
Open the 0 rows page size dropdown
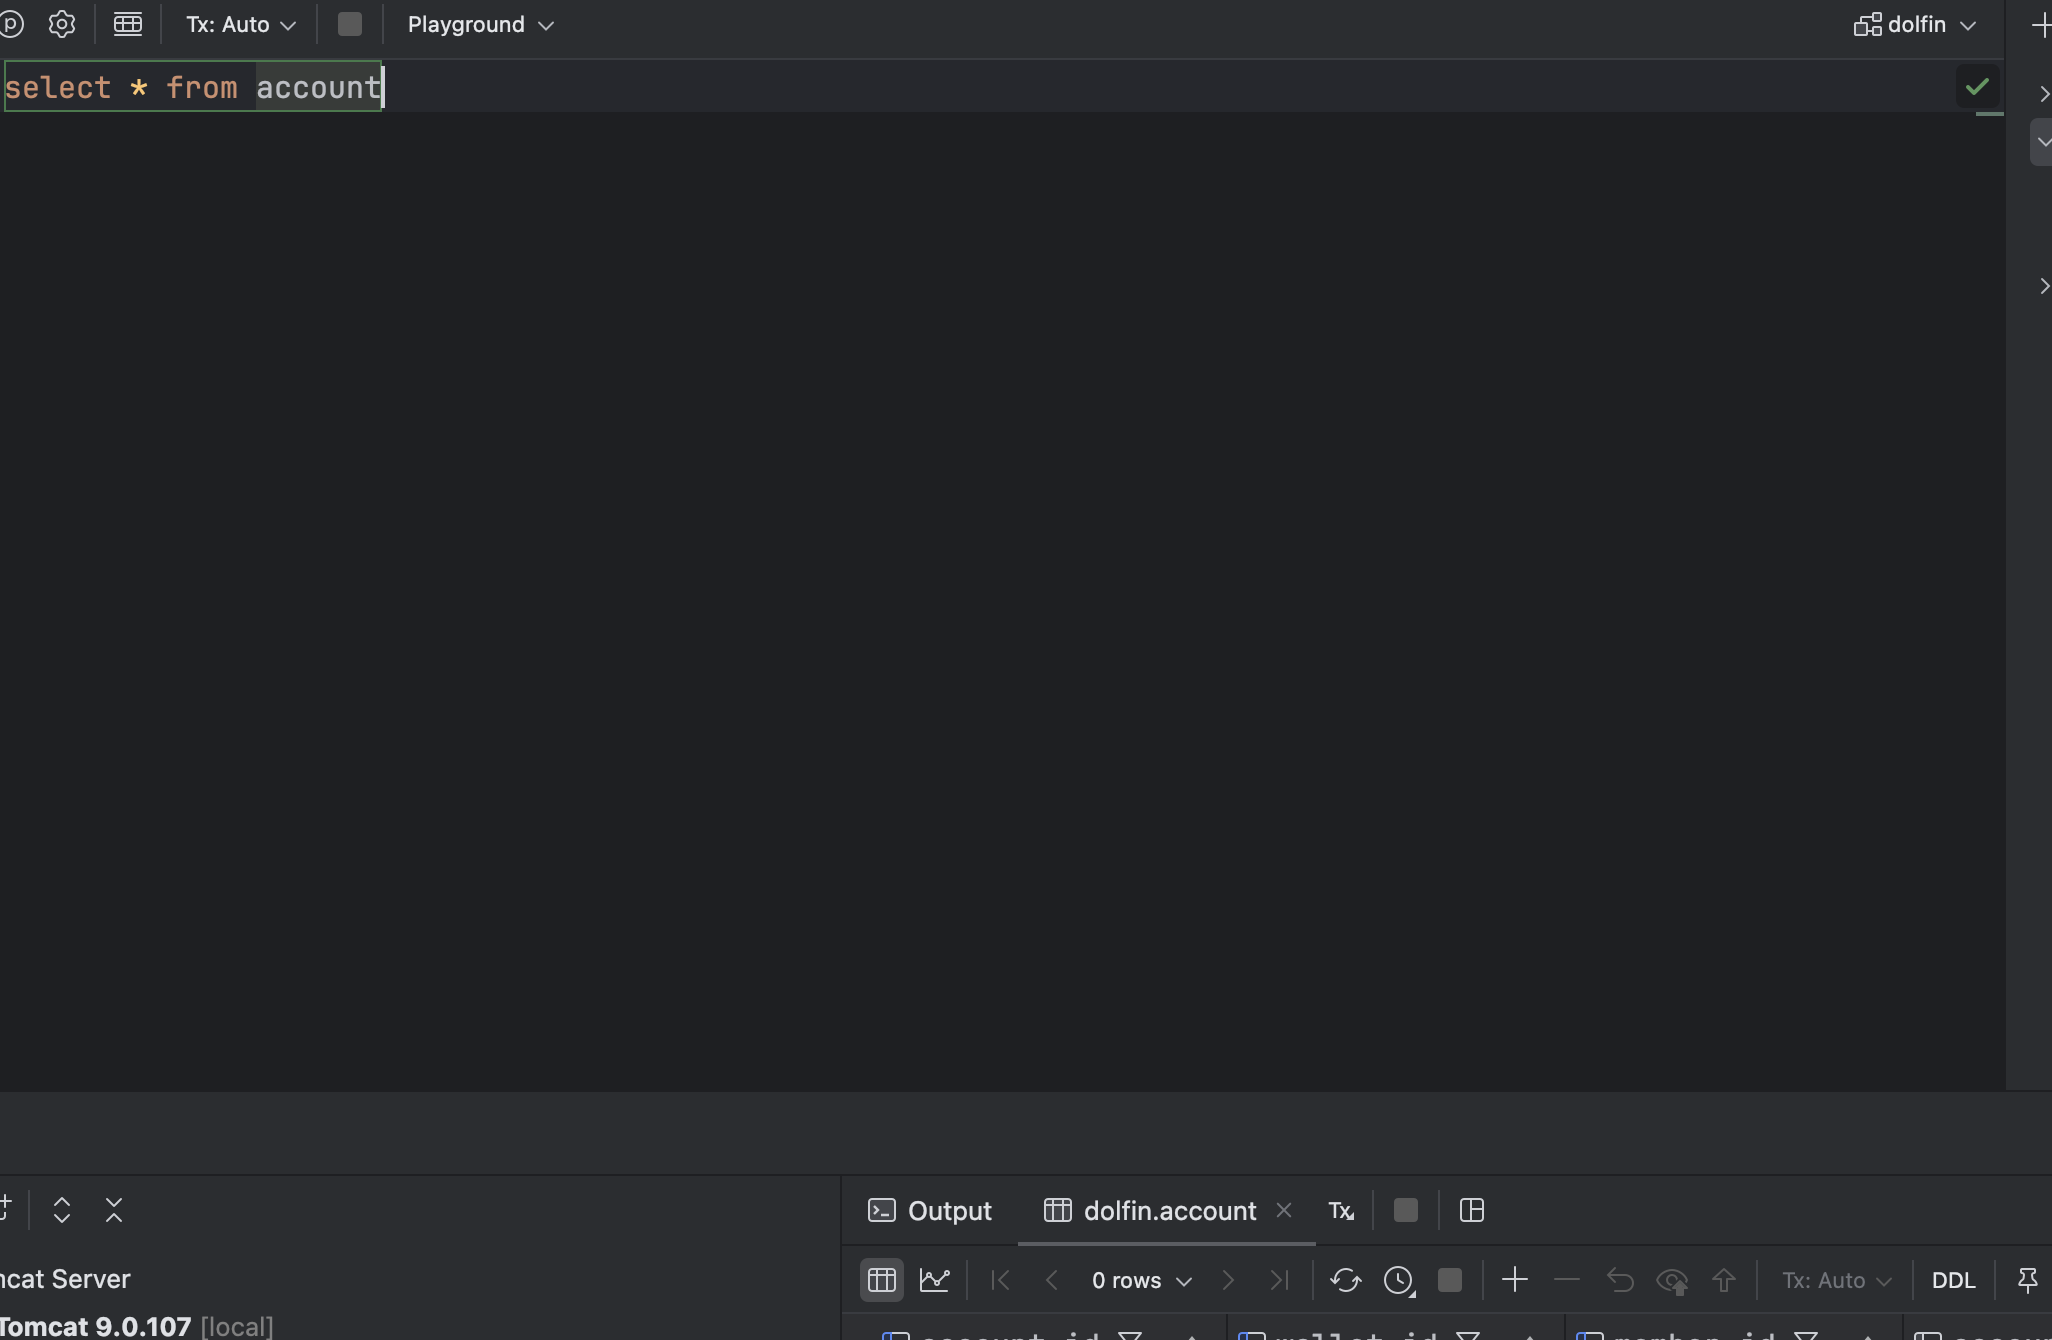[1141, 1280]
